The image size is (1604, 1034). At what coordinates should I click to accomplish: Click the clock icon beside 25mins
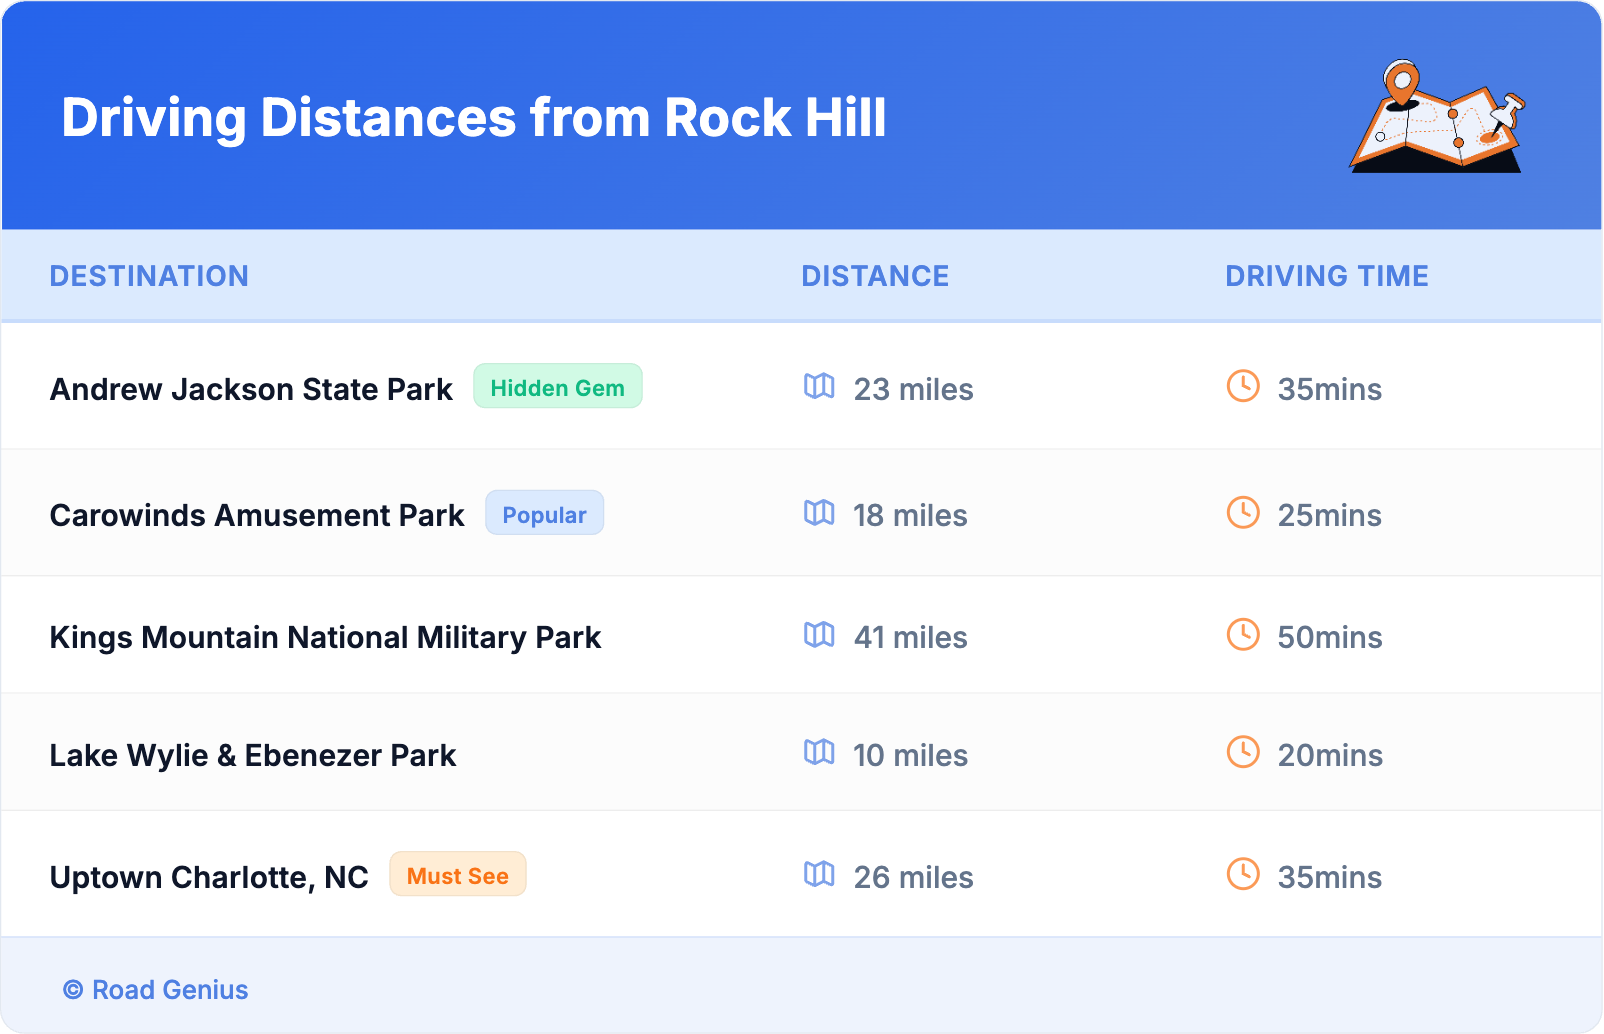(1243, 512)
